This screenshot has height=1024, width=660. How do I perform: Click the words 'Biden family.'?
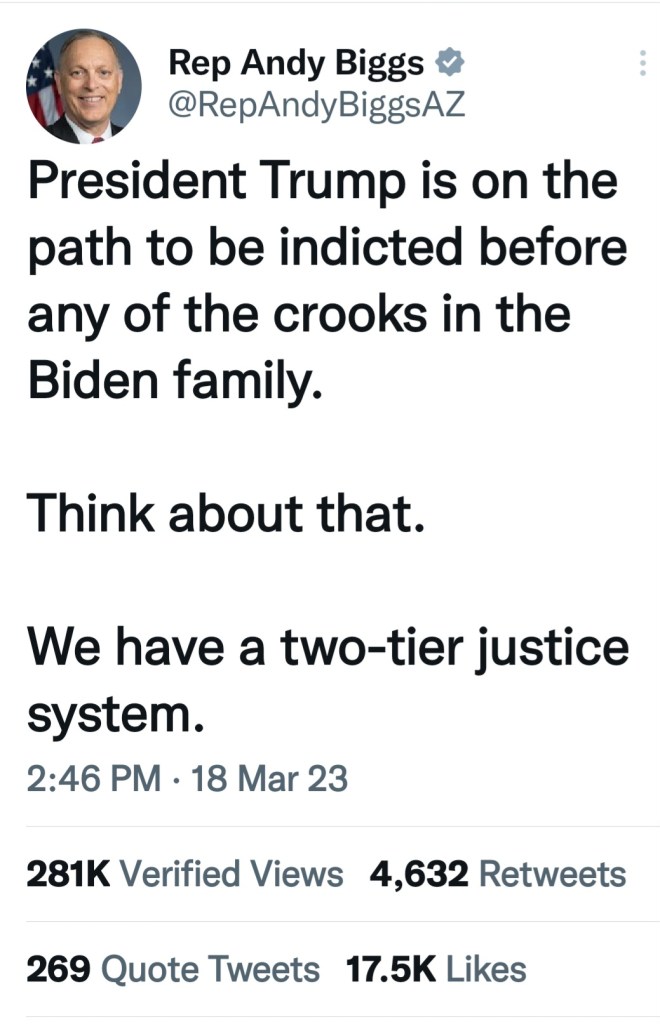click(175, 382)
